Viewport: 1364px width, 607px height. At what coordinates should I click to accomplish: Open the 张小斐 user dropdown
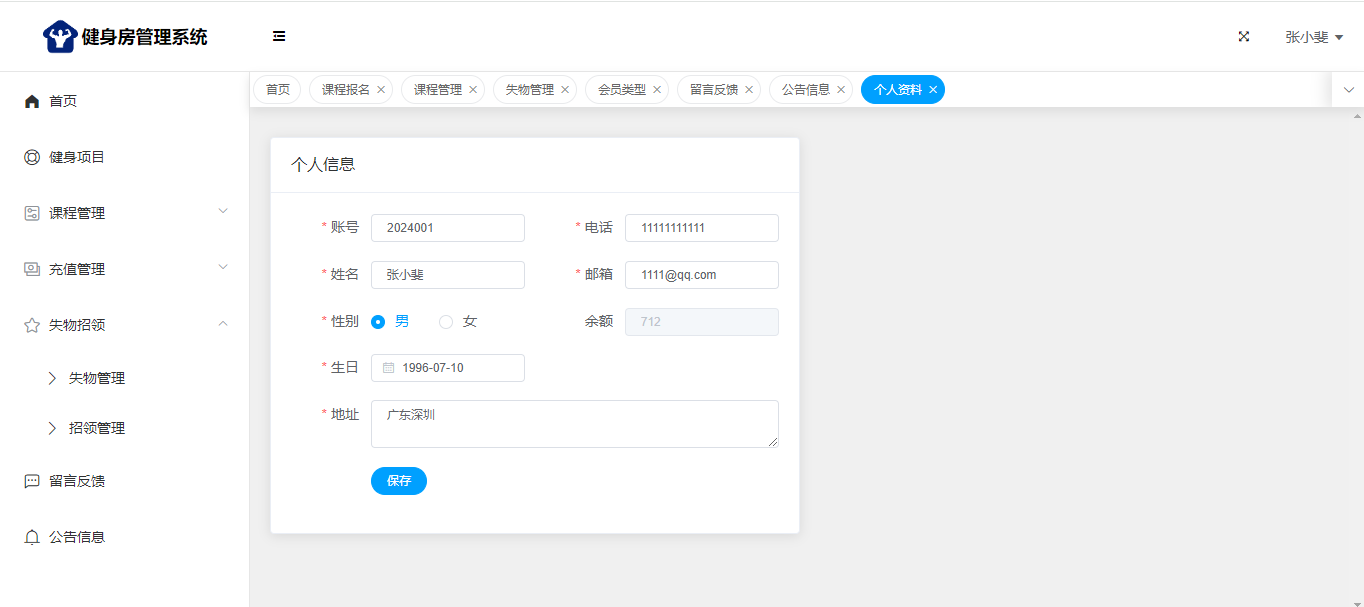click(x=1313, y=37)
